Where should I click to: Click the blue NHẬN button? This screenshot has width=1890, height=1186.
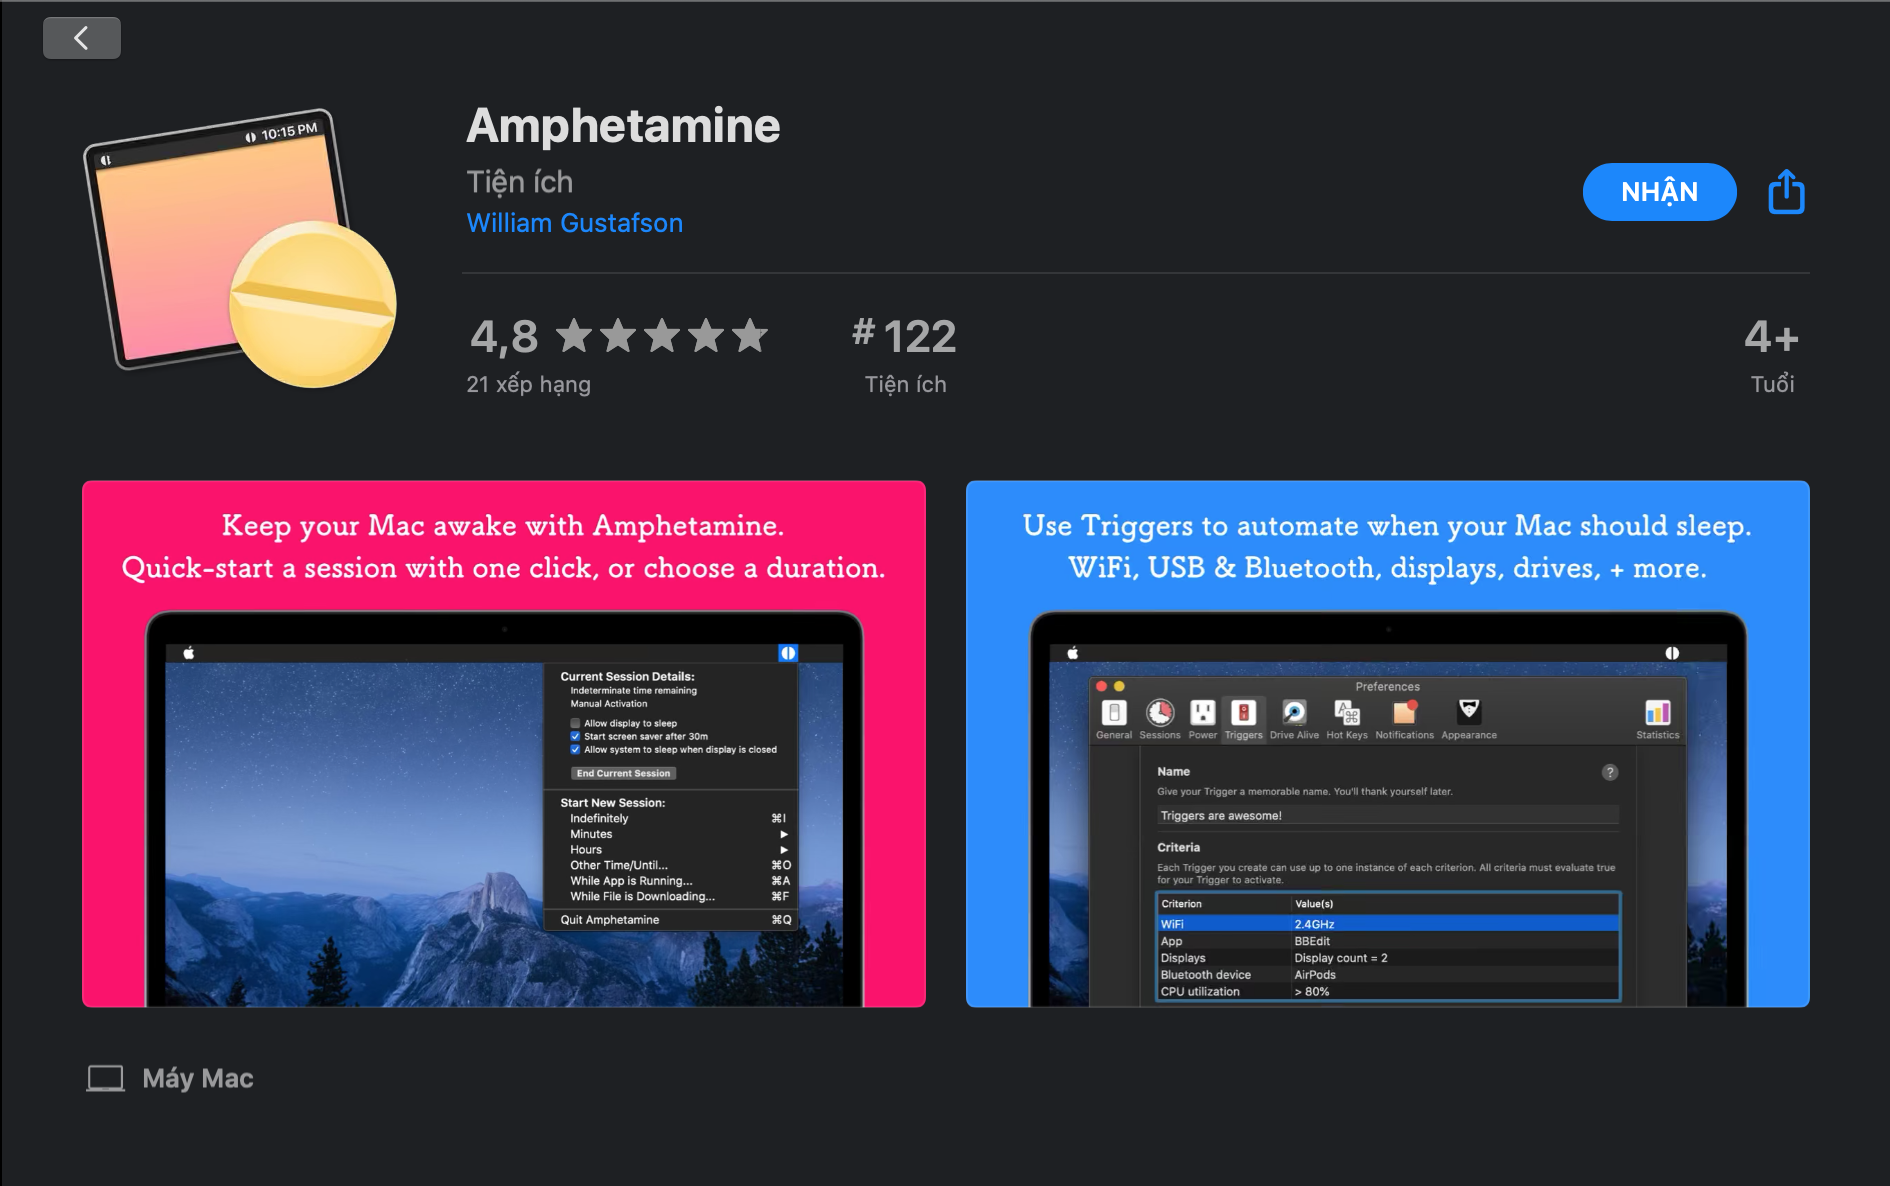click(x=1659, y=192)
